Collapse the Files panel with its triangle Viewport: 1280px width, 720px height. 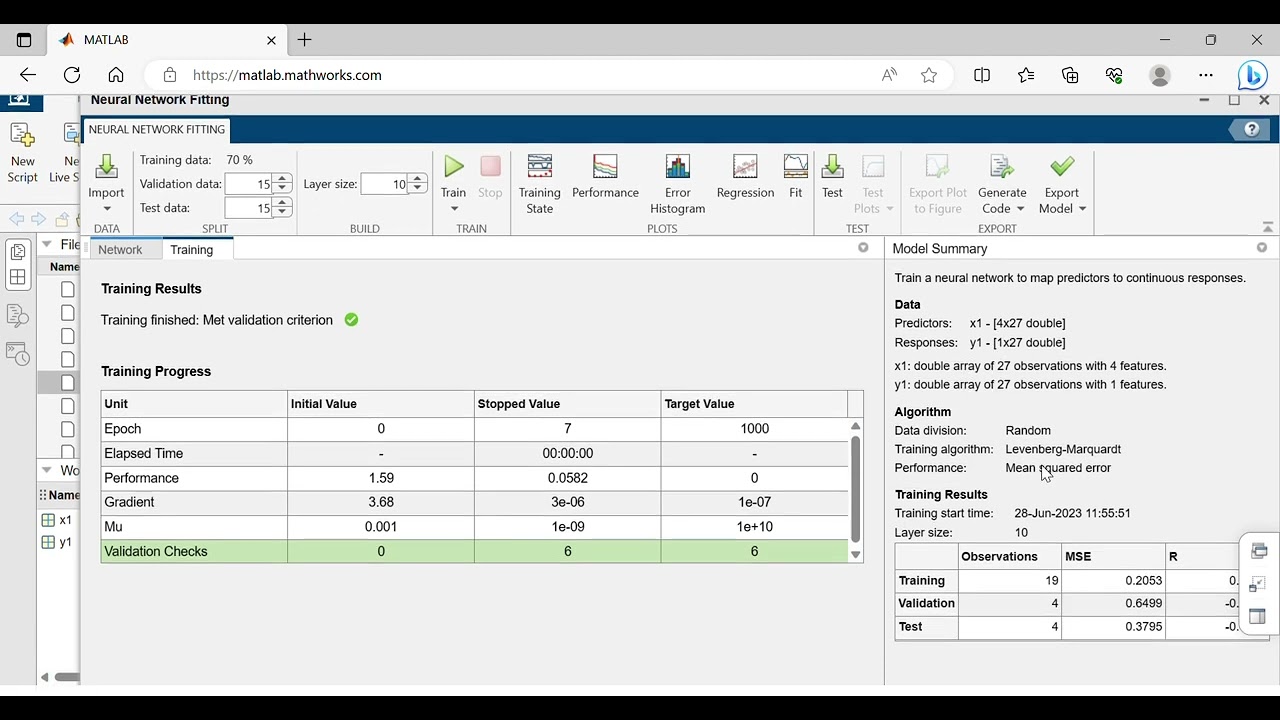(x=46, y=245)
